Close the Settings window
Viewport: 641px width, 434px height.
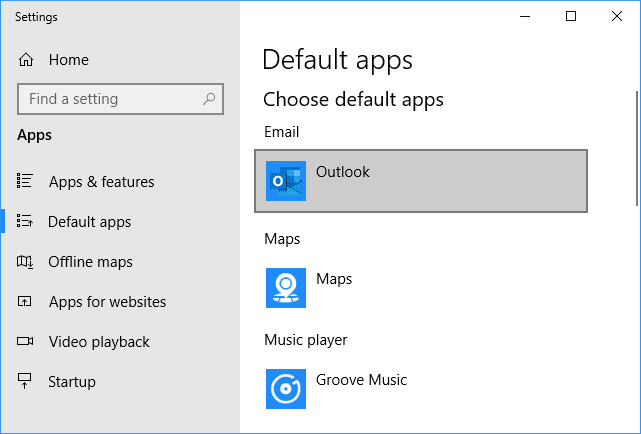[617, 16]
